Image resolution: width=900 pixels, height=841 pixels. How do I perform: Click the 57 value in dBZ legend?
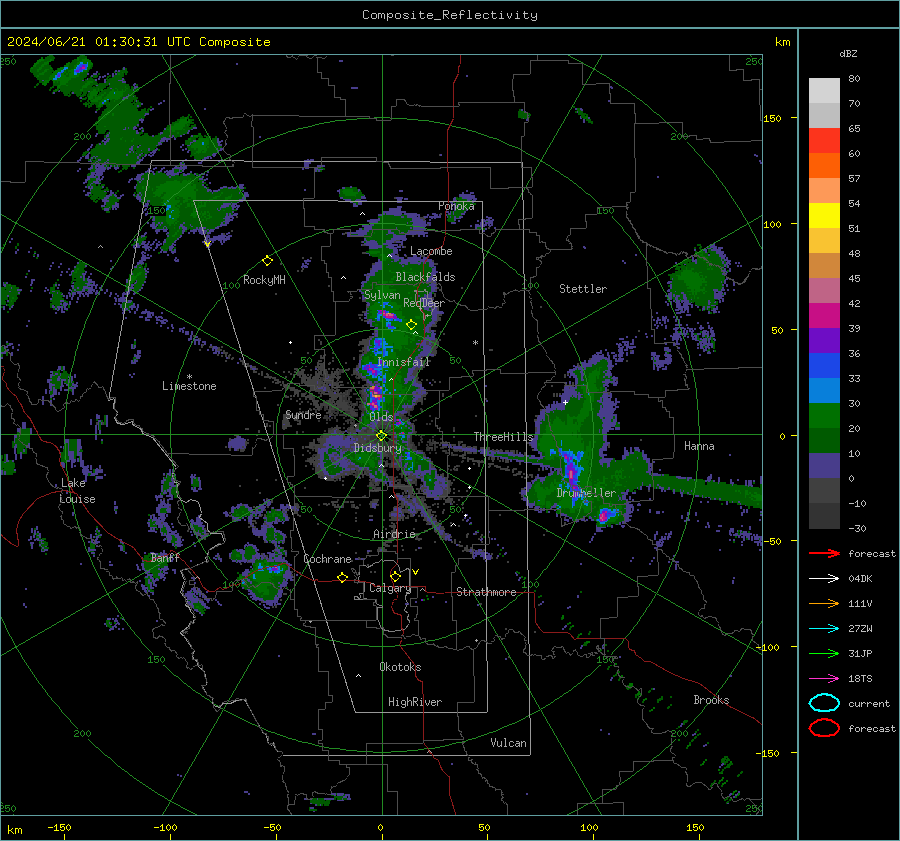[x=854, y=179]
